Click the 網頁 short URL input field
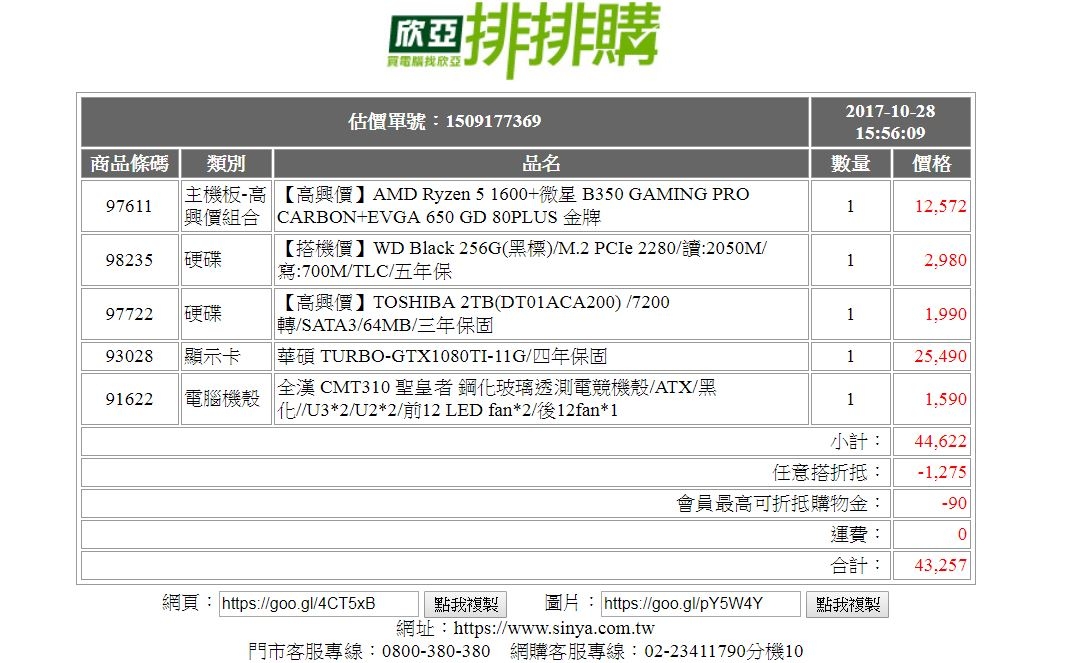Viewport: 1071px width, 663px height. coord(318,604)
